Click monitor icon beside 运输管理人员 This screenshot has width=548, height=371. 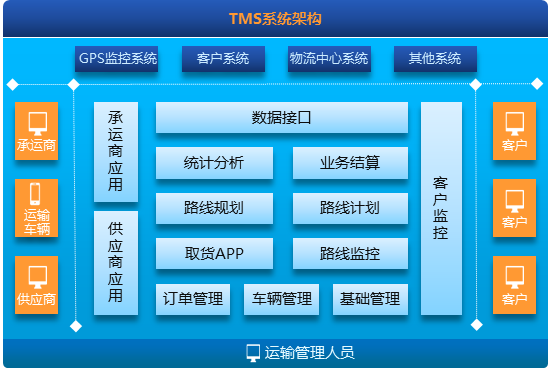click(253, 353)
